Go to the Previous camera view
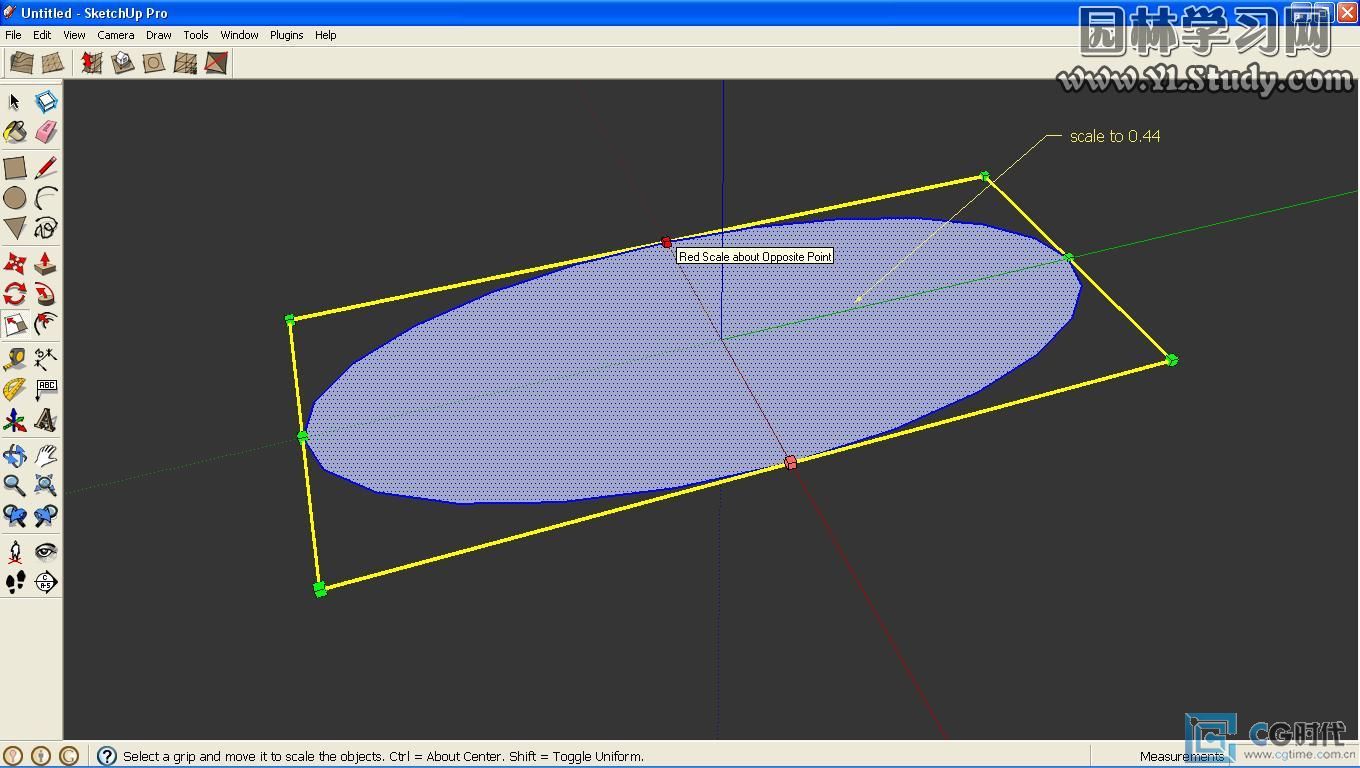 [x=14, y=516]
